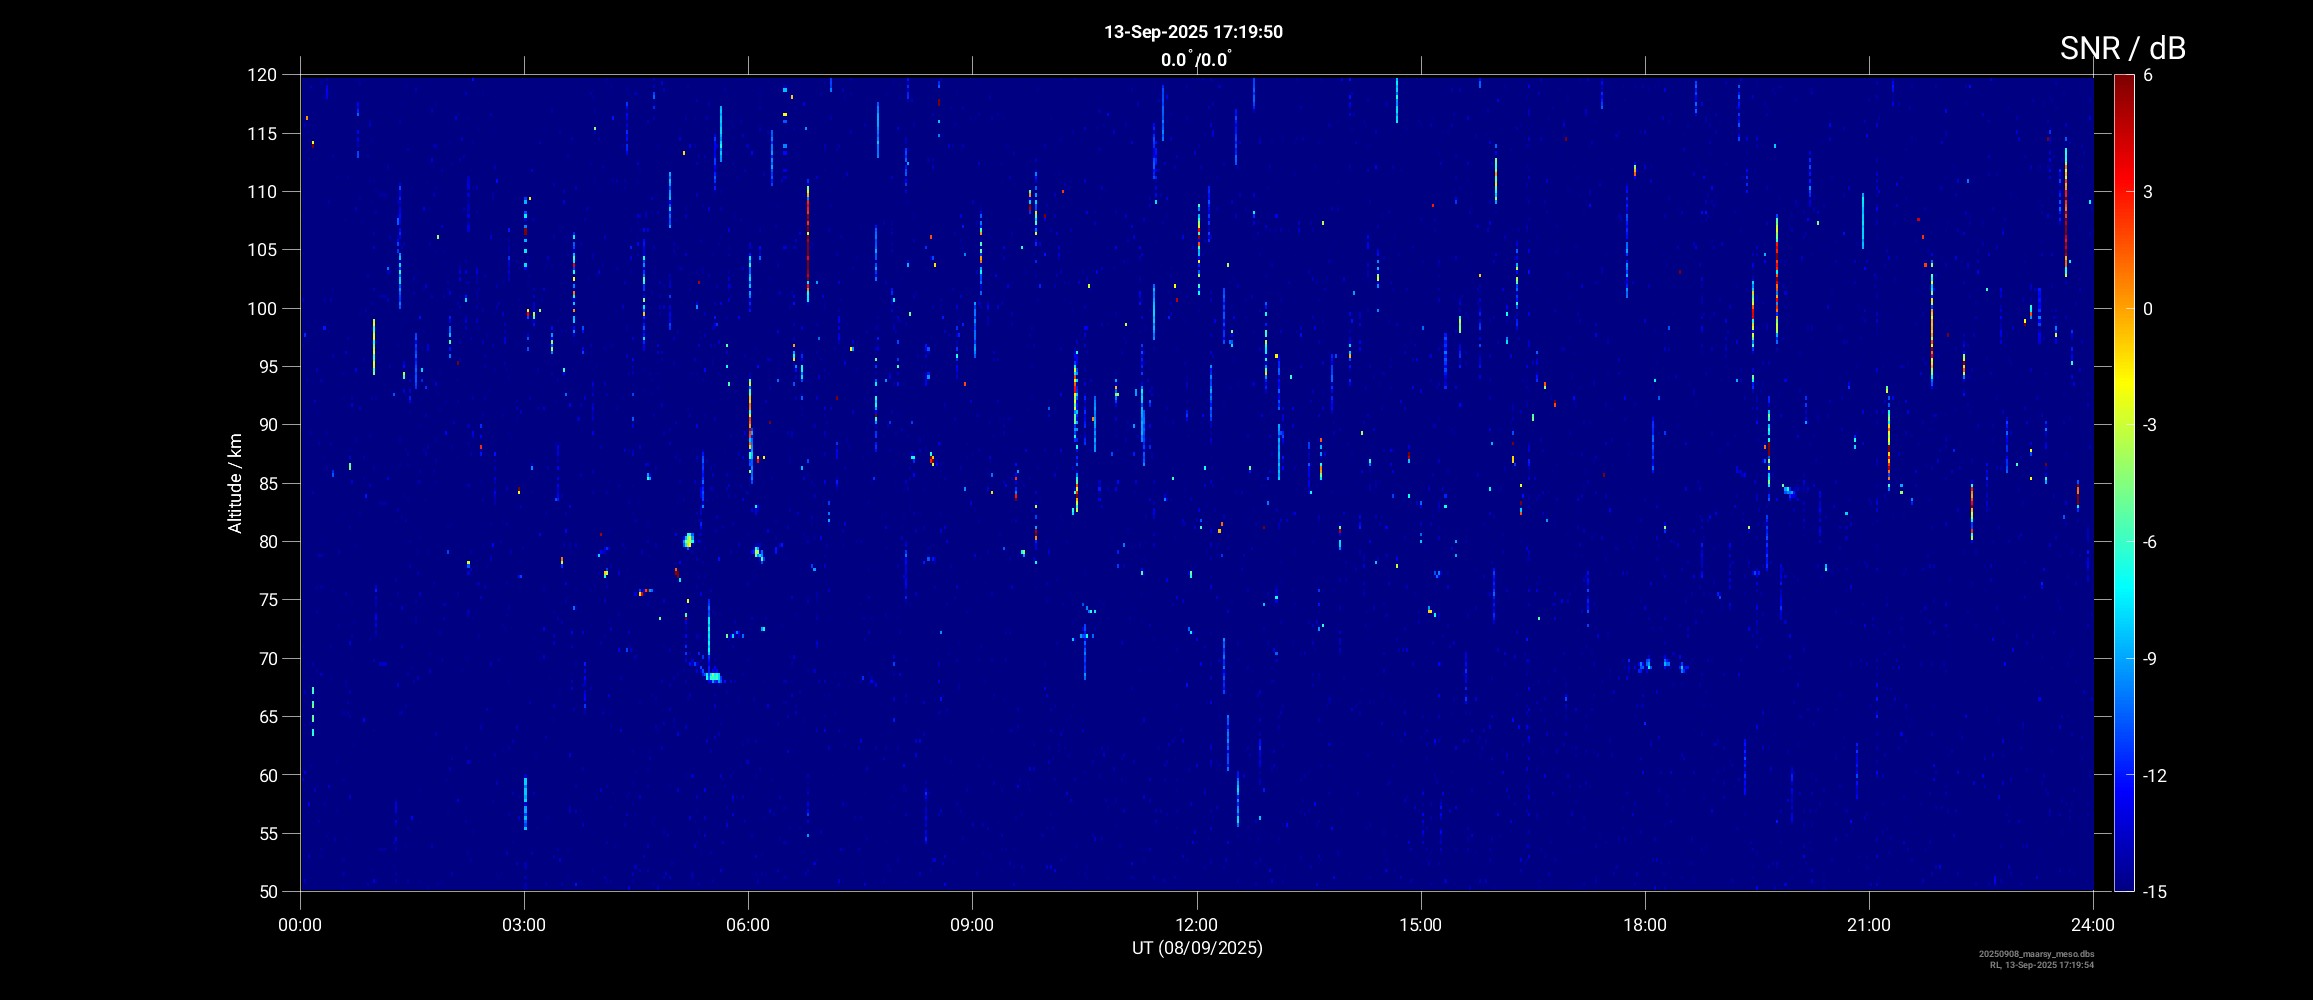Select the -15 tick label on the colorbar

(2154, 891)
